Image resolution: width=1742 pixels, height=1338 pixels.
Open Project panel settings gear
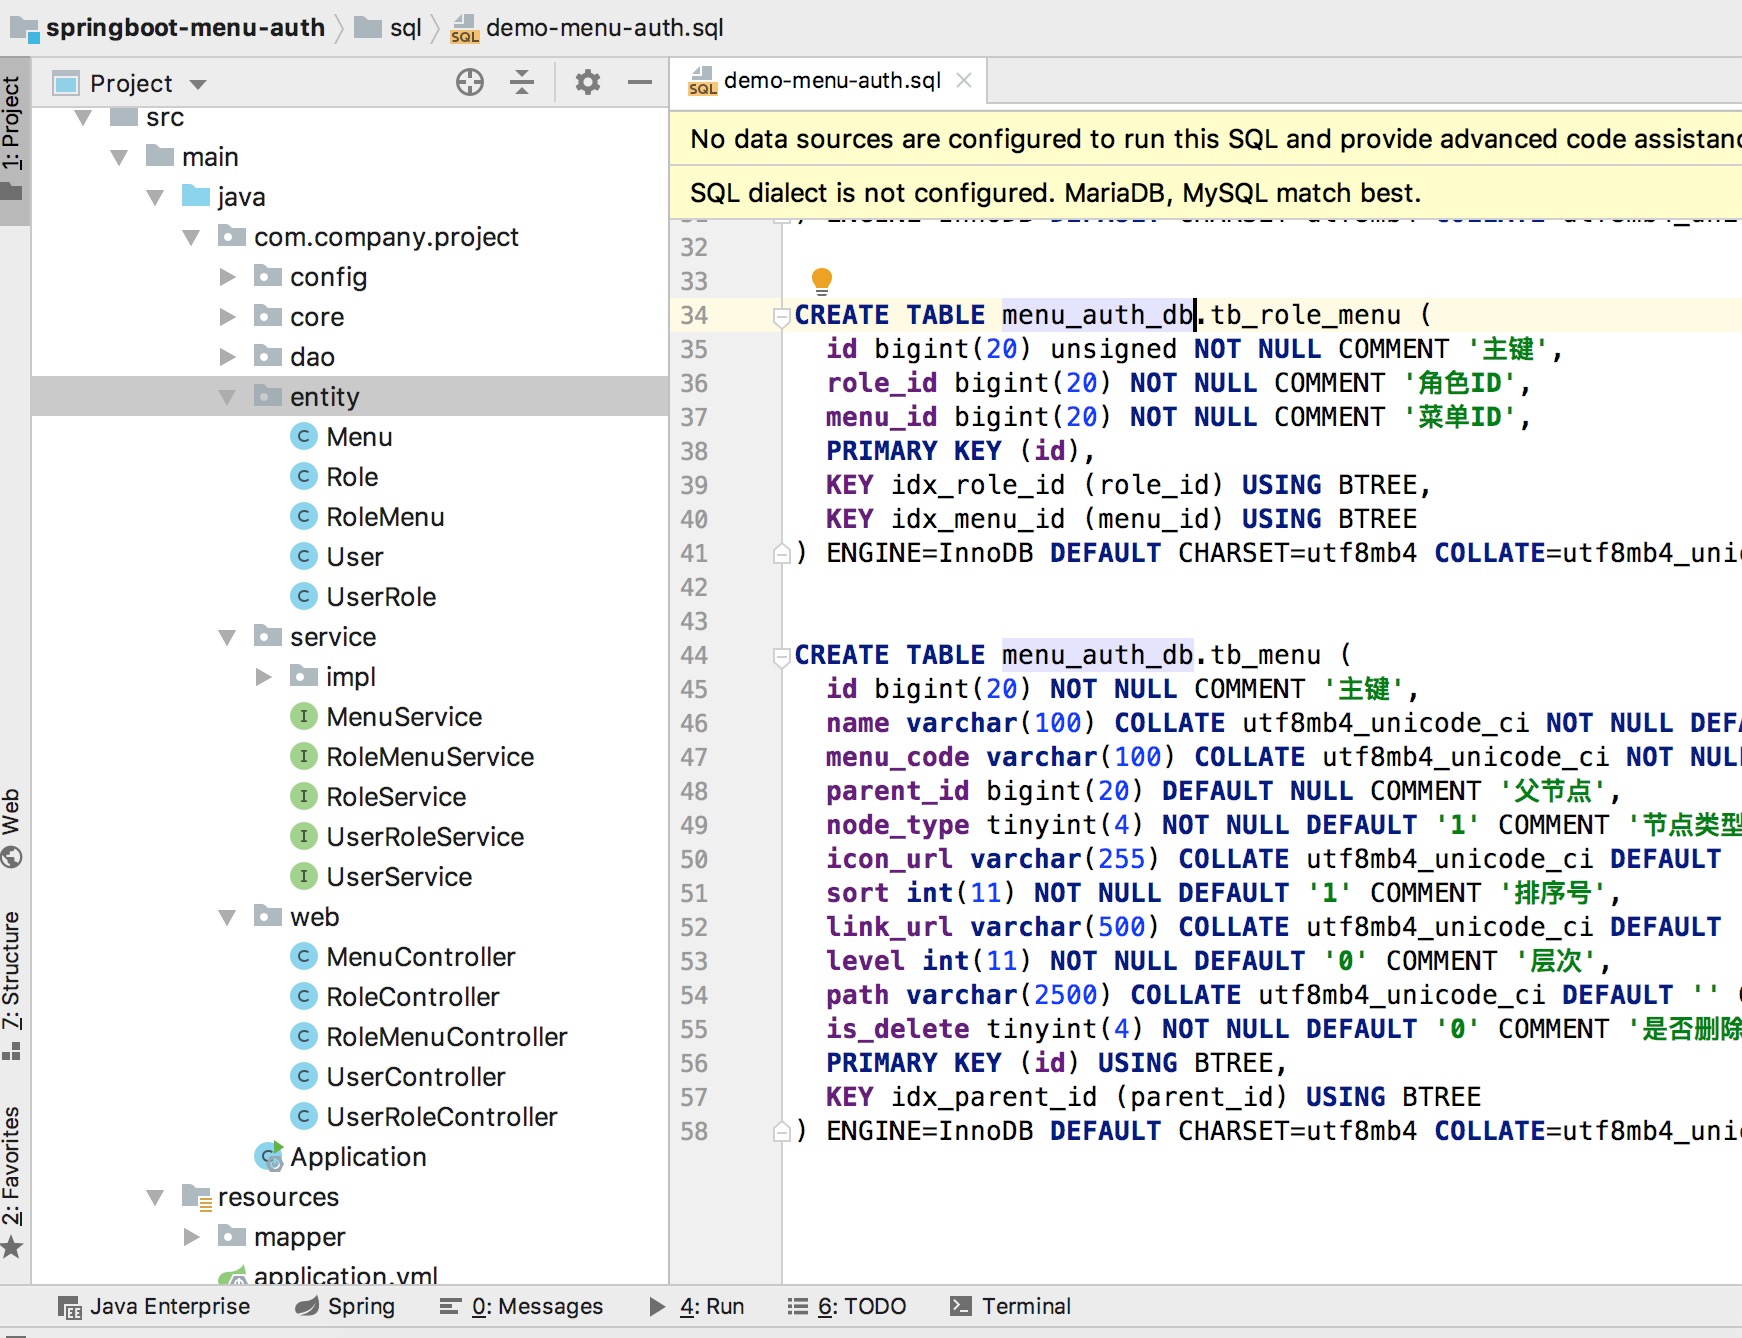[587, 82]
